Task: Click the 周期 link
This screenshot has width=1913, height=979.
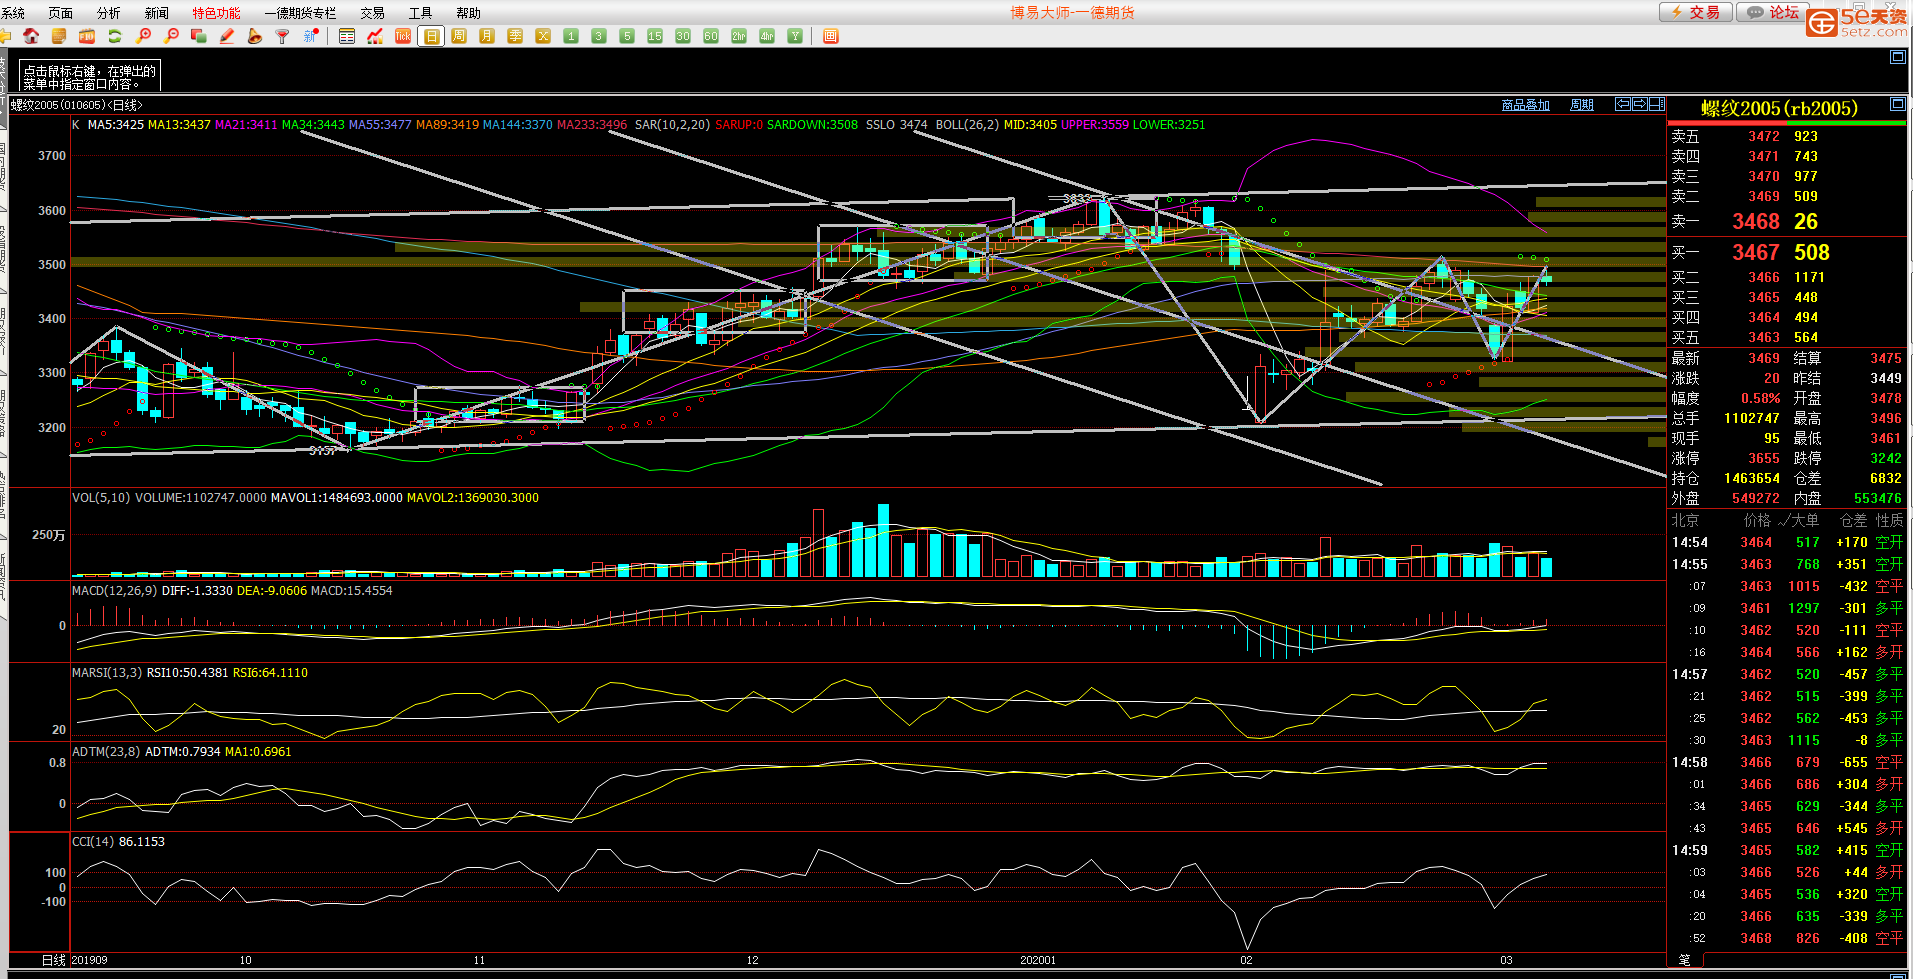Action: tap(1582, 105)
